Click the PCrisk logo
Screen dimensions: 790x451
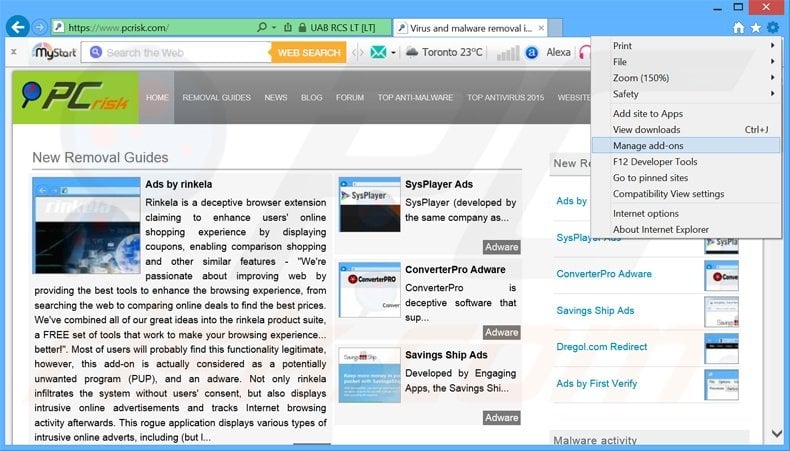click(76, 97)
